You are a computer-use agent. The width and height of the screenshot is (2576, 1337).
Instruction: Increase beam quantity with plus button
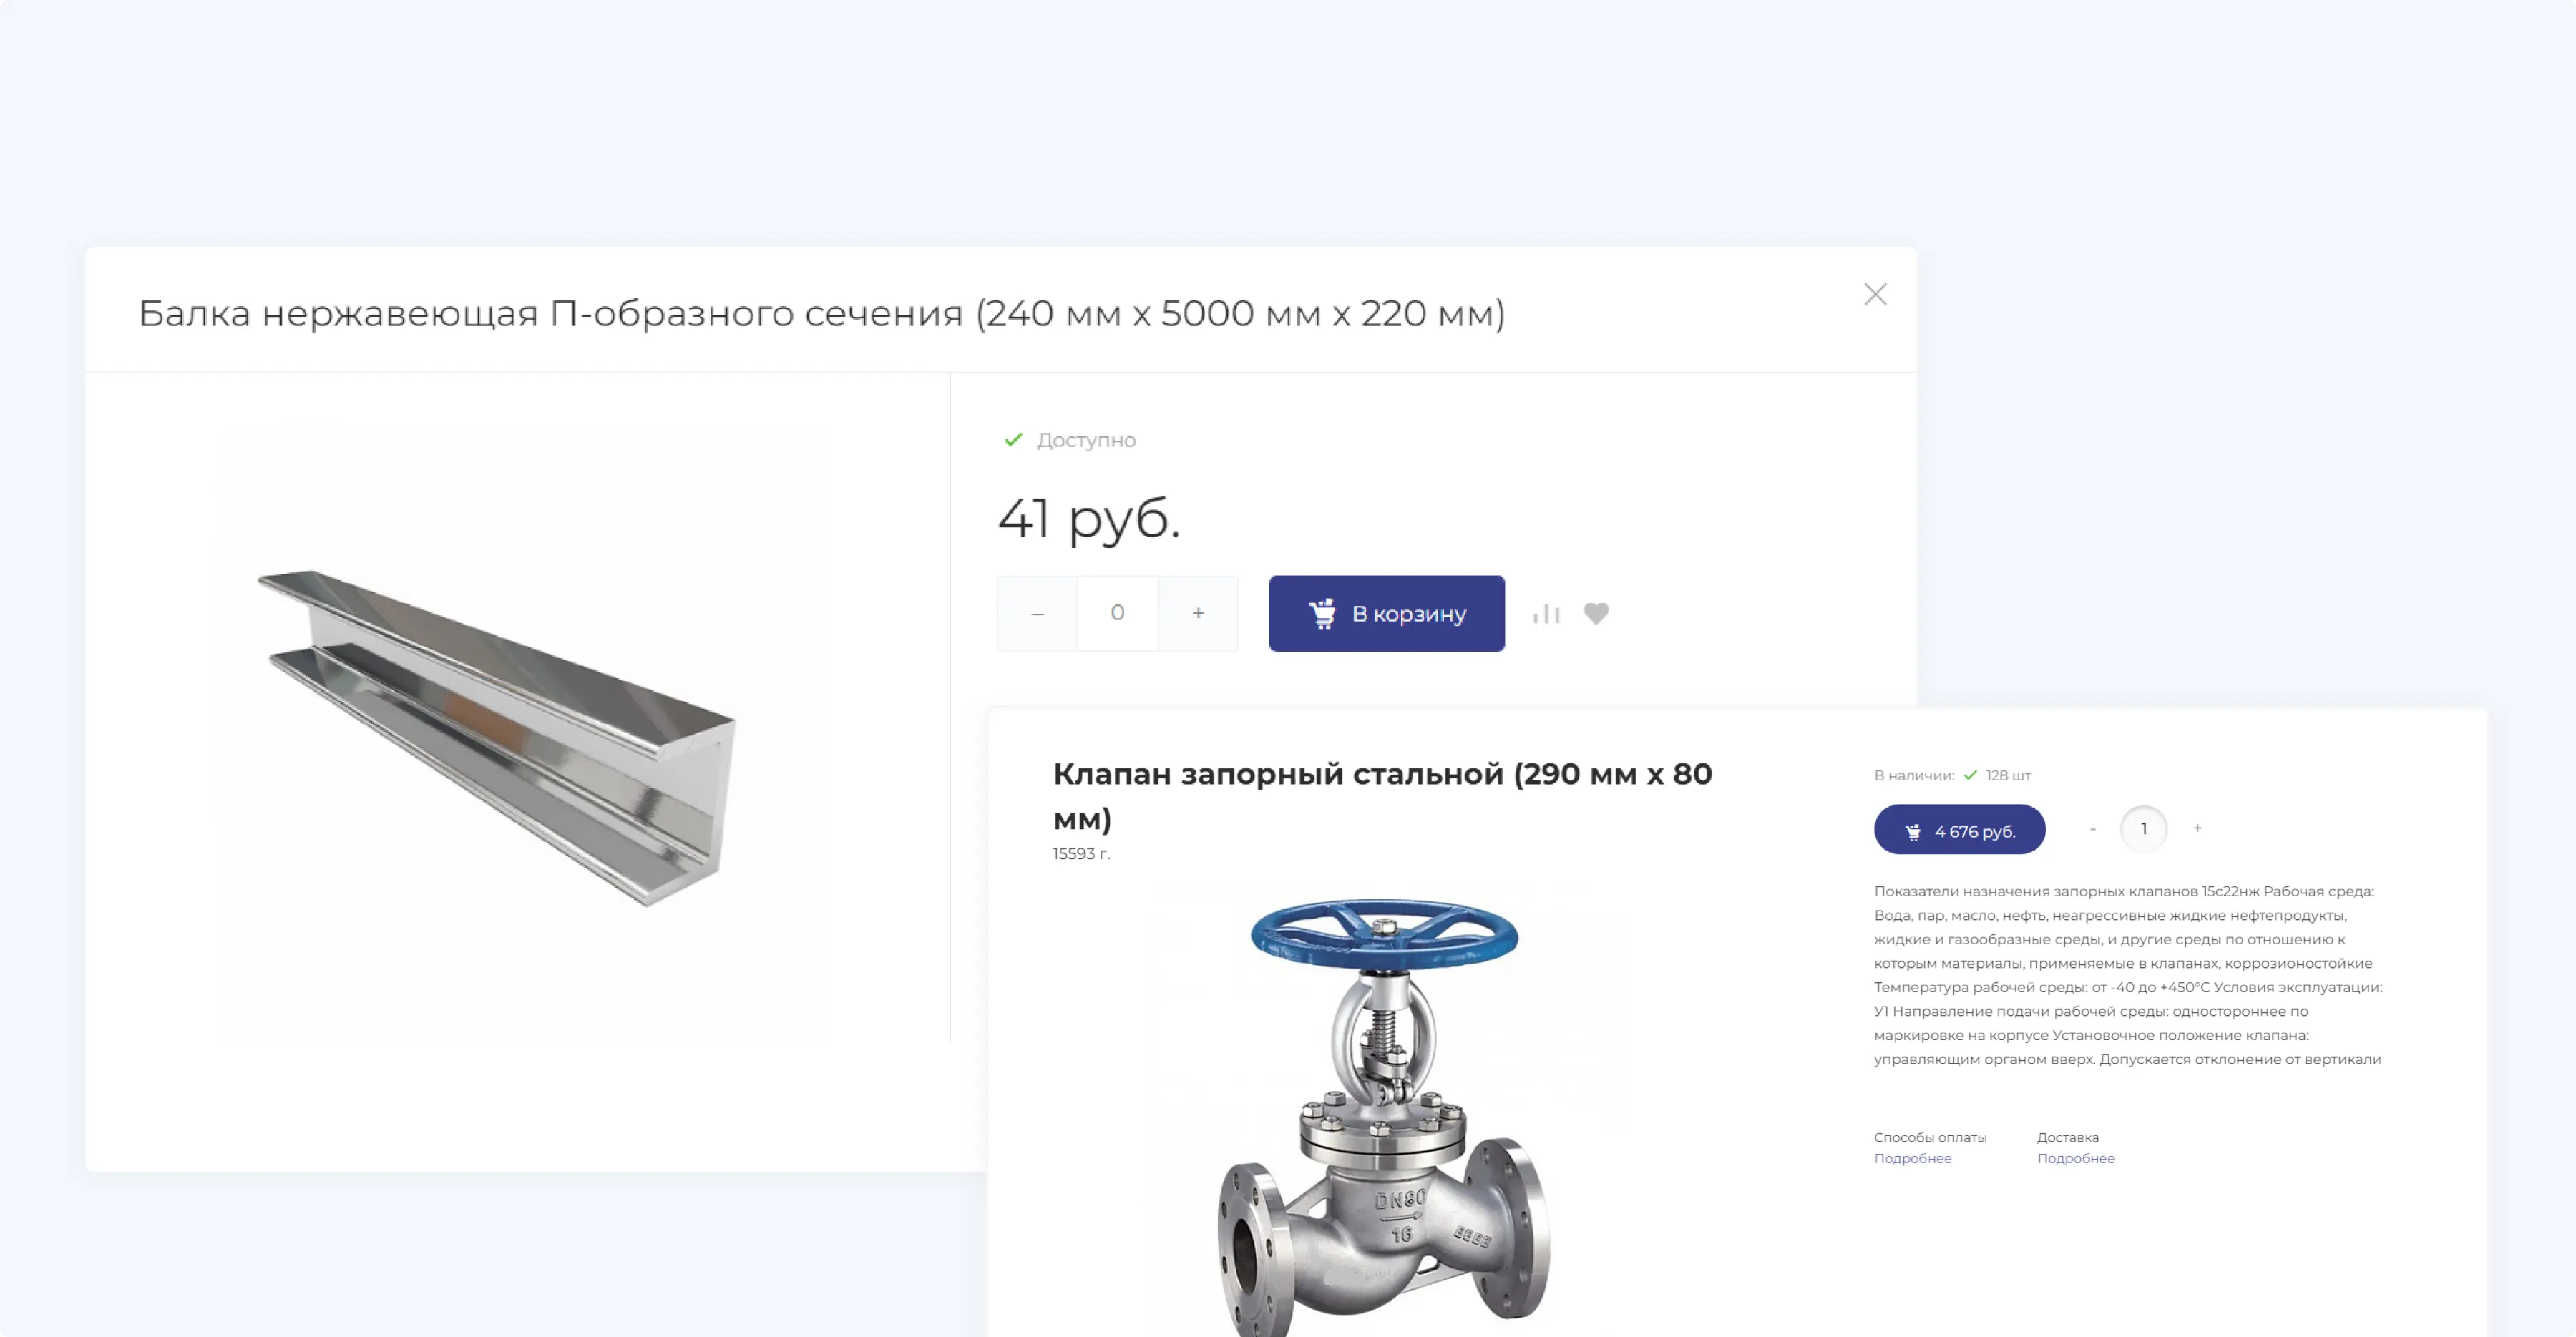coord(1198,613)
